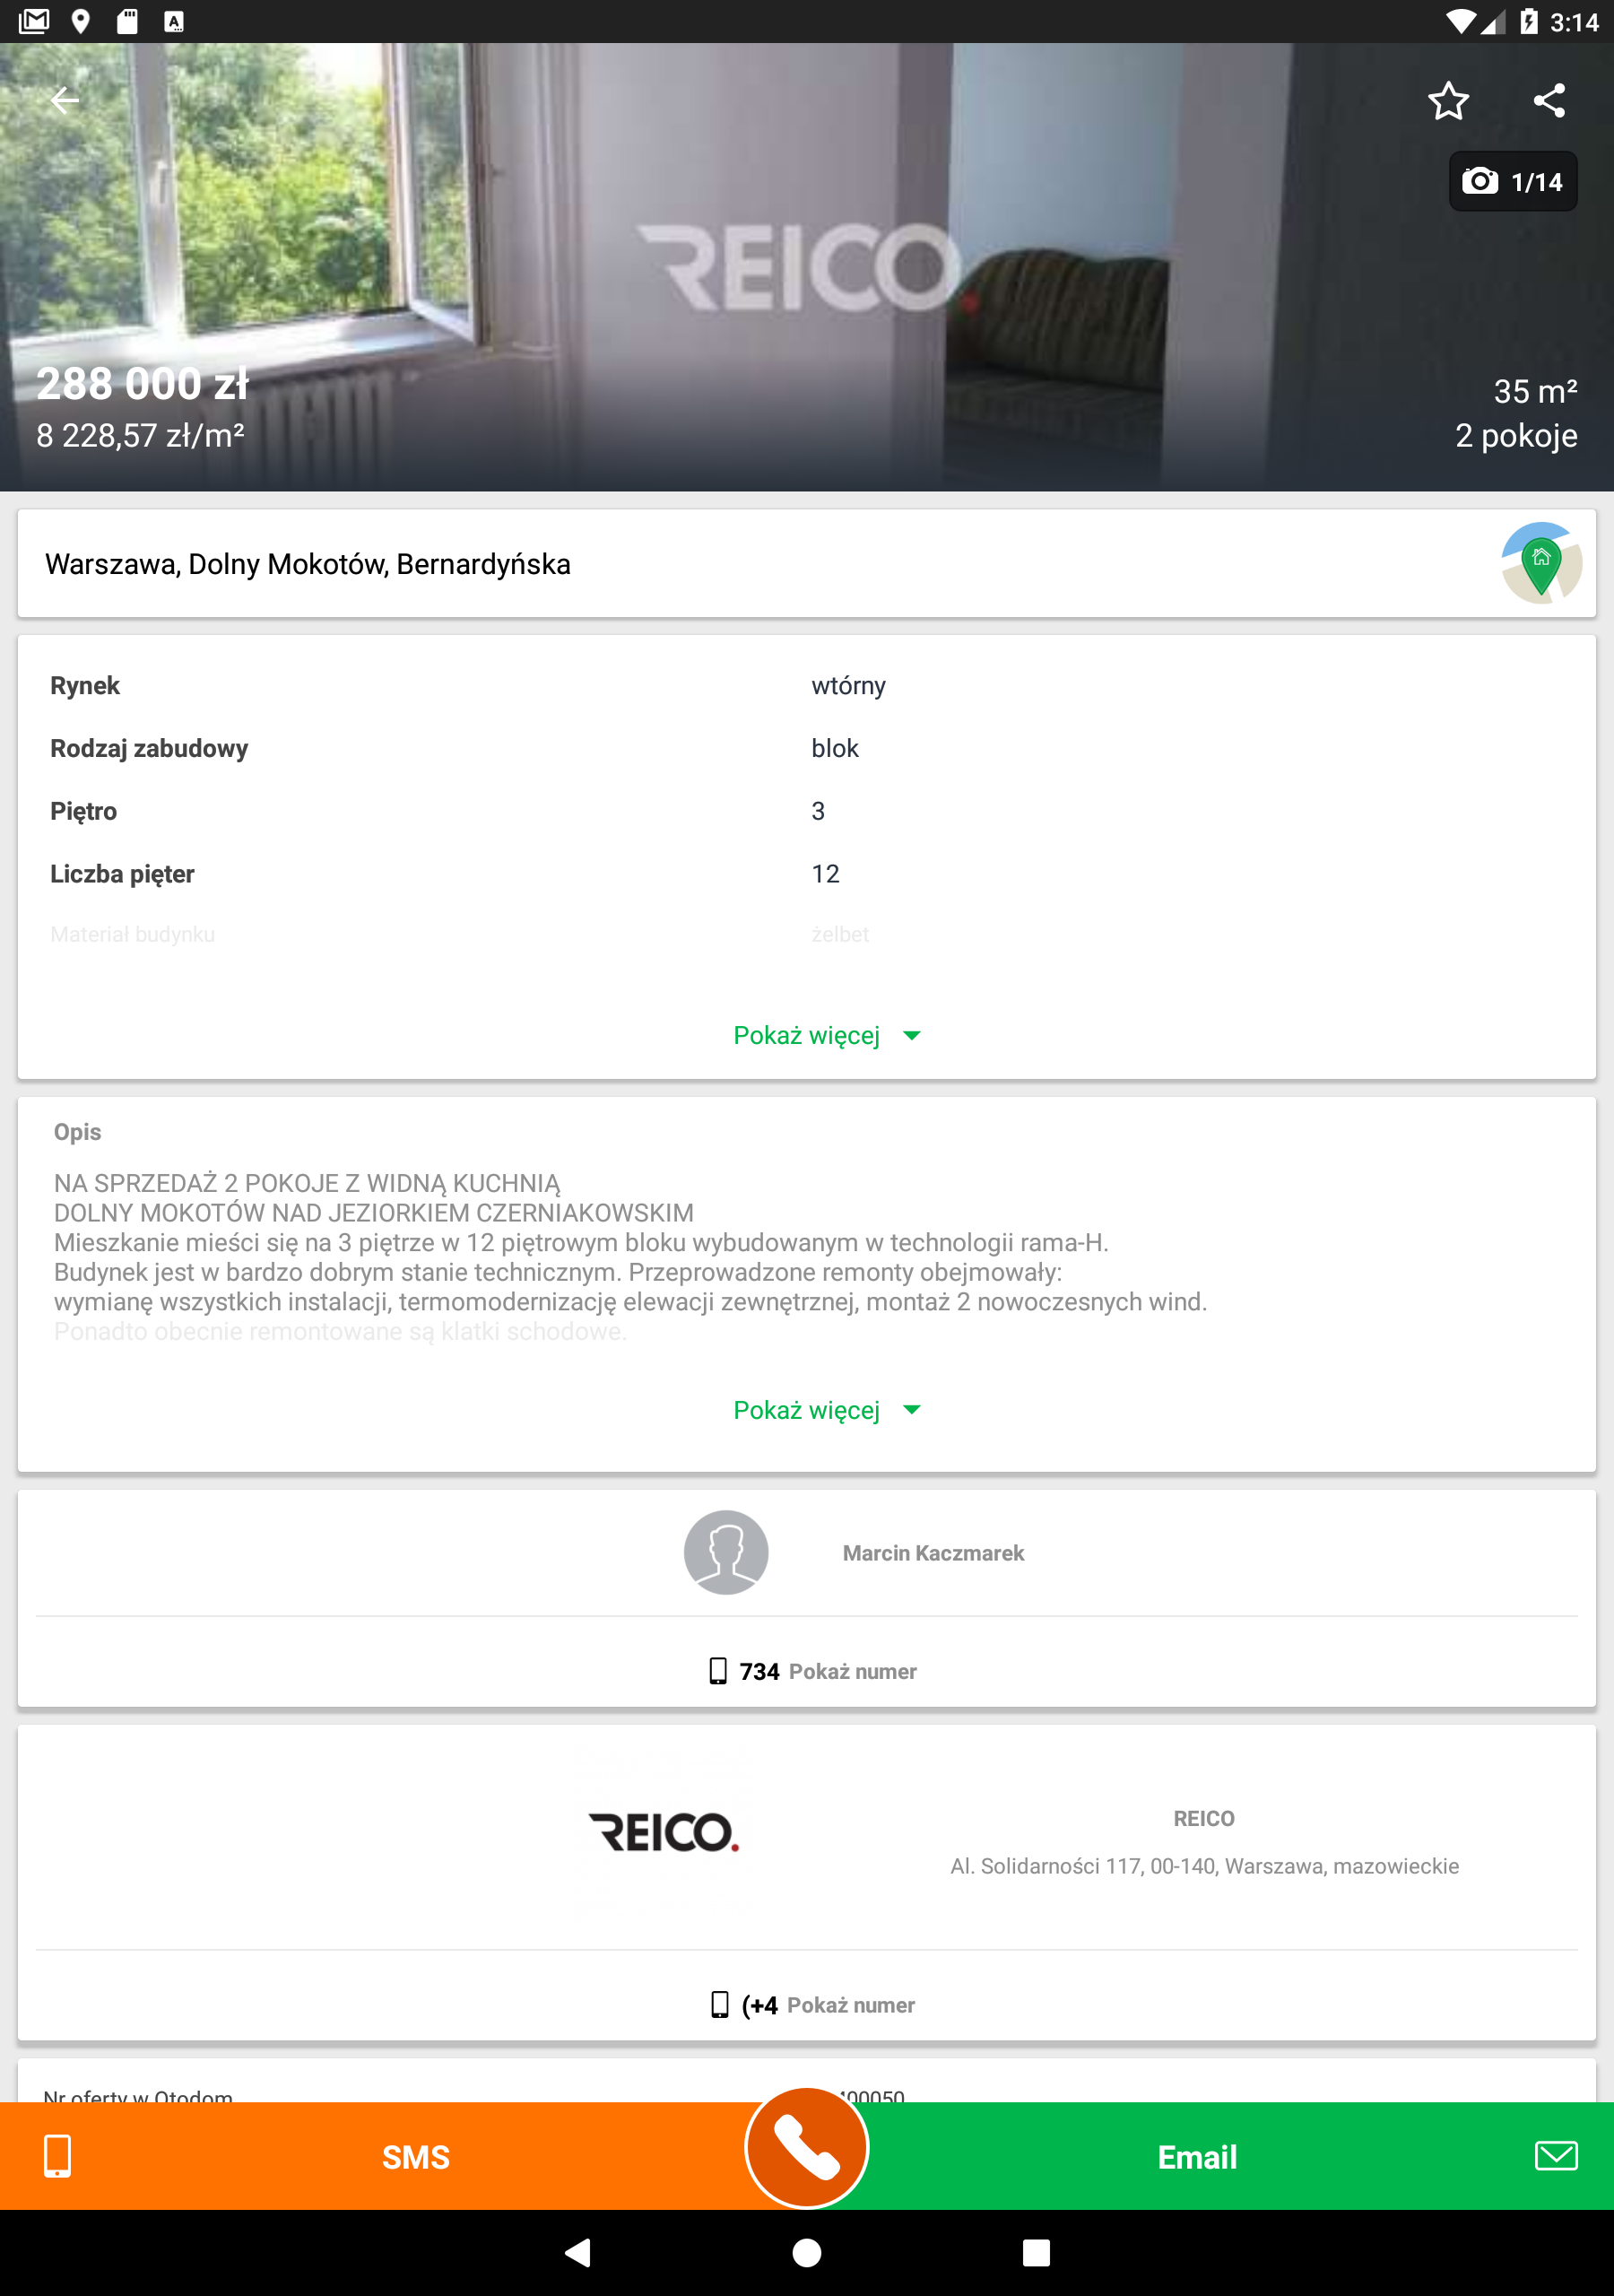Tap the SMS button

(415, 2158)
